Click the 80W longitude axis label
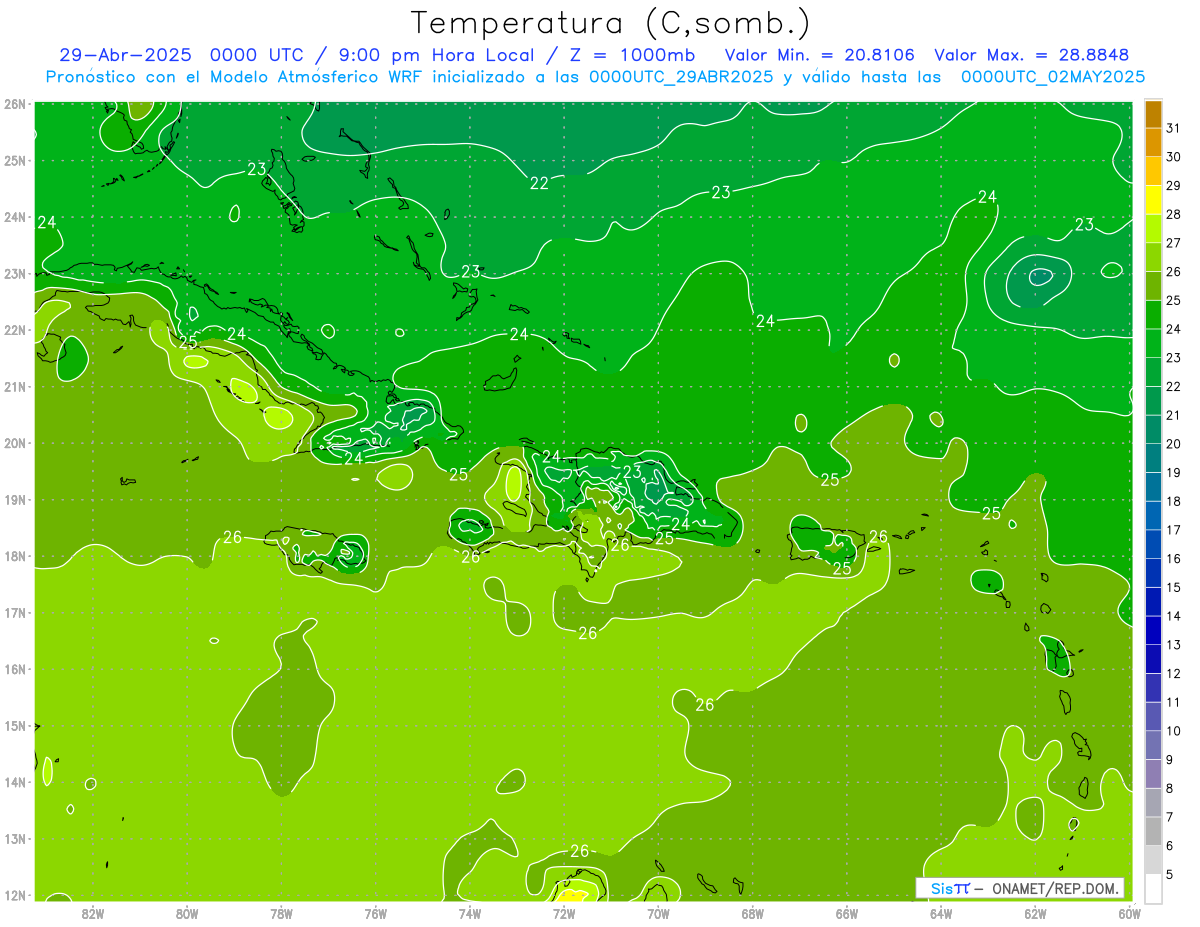Viewport: 1200px width, 927px height. [187, 914]
